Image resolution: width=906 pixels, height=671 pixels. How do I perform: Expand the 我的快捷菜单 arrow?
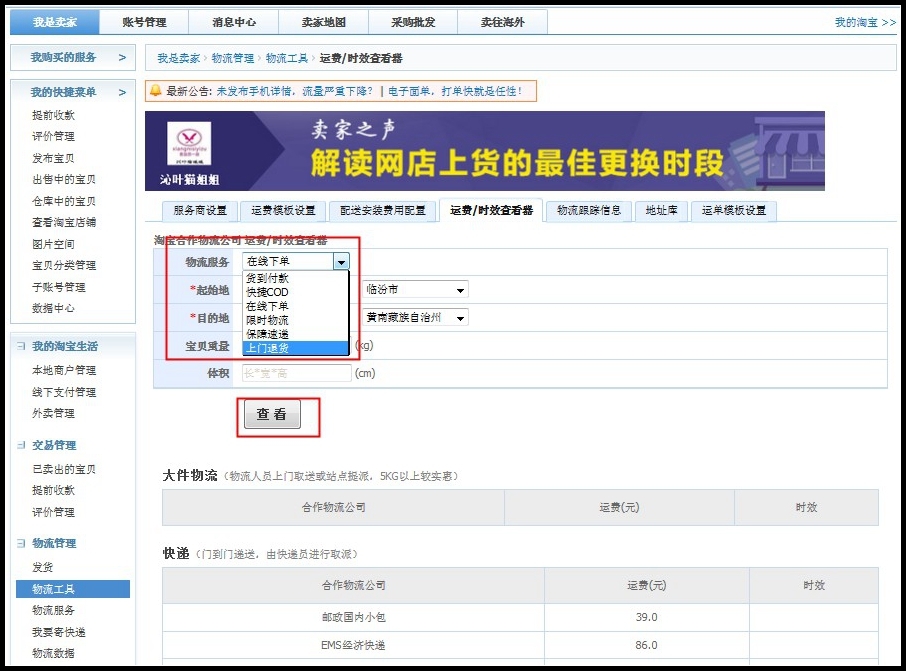tap(122, 92)
